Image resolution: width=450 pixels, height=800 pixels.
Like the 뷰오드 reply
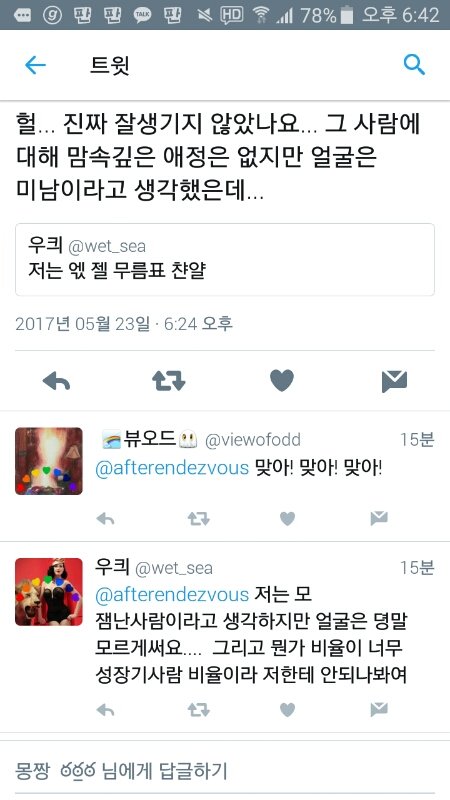pos(288,519)
